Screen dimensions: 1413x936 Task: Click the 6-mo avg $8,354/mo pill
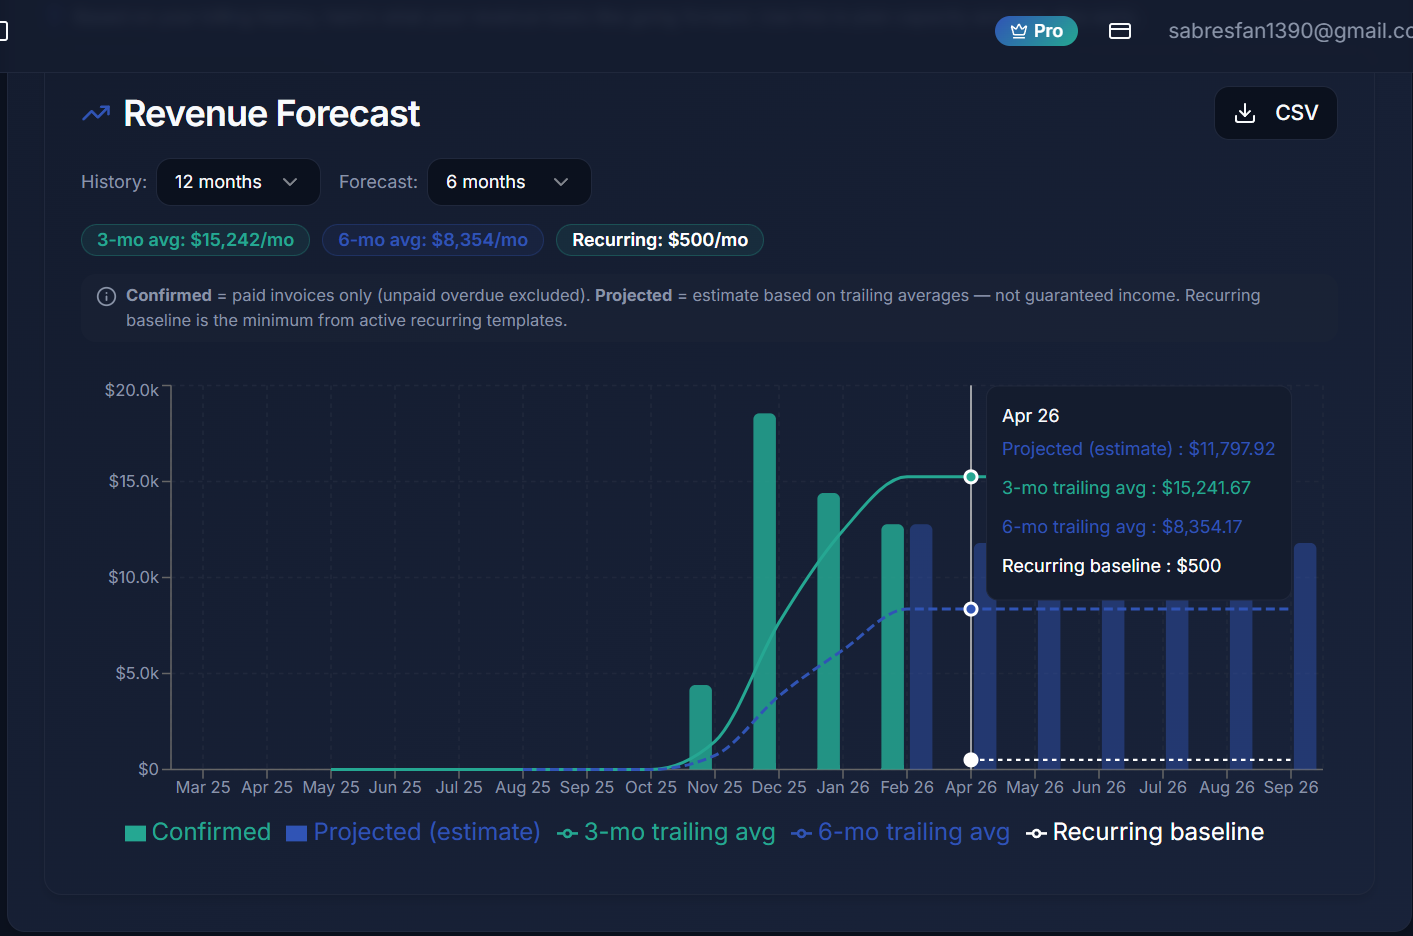(433, 240)
